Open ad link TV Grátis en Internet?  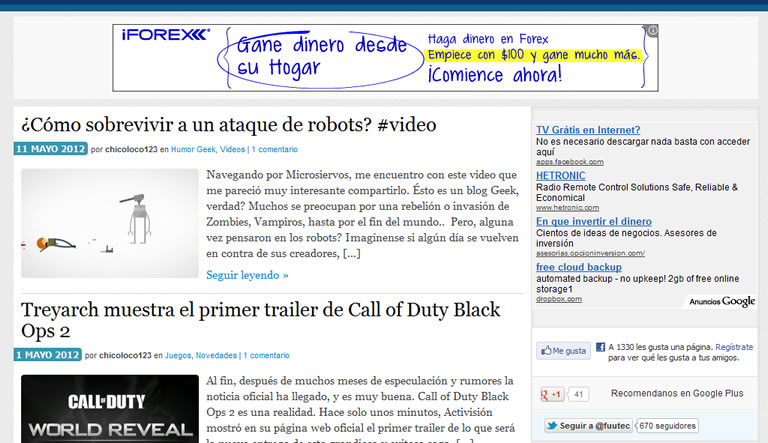588,130
